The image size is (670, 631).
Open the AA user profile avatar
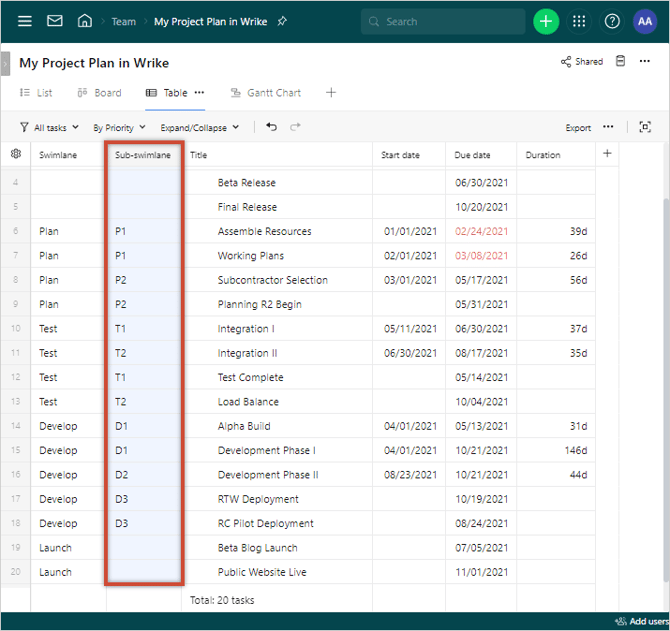click(645, 21)
